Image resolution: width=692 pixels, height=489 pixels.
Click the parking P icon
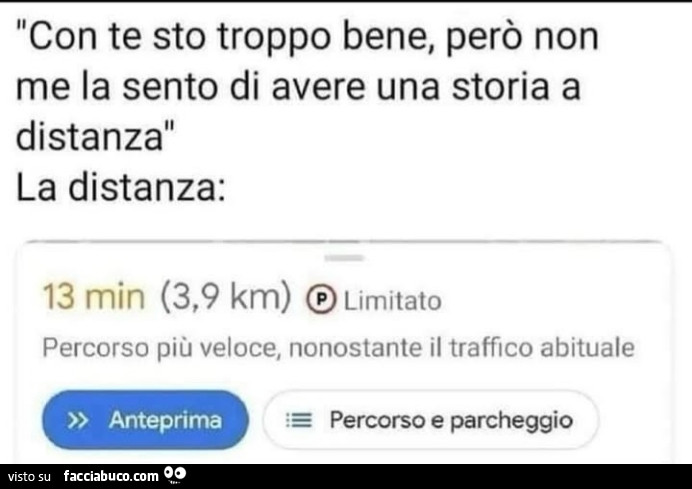pyautogui.click(x=321, y=300)
